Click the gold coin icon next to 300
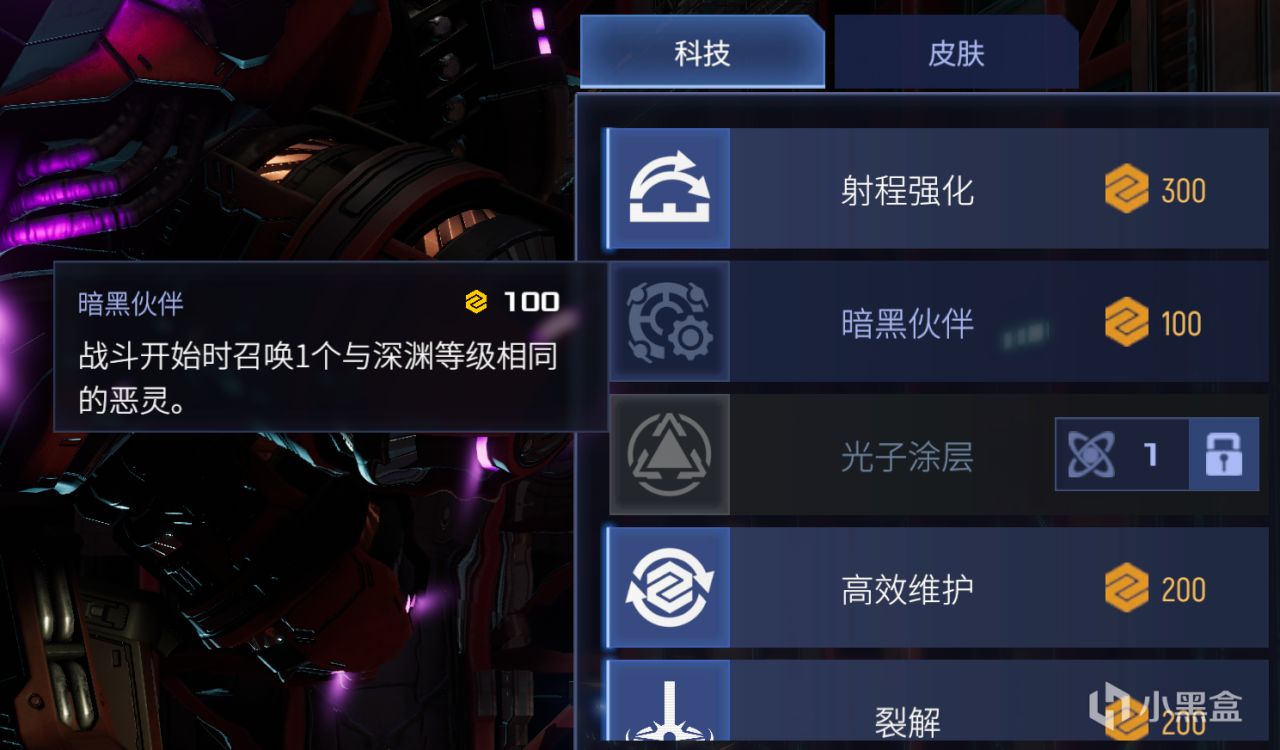Viewport: 1280px width, 750px height. (x=1127, y=189)
